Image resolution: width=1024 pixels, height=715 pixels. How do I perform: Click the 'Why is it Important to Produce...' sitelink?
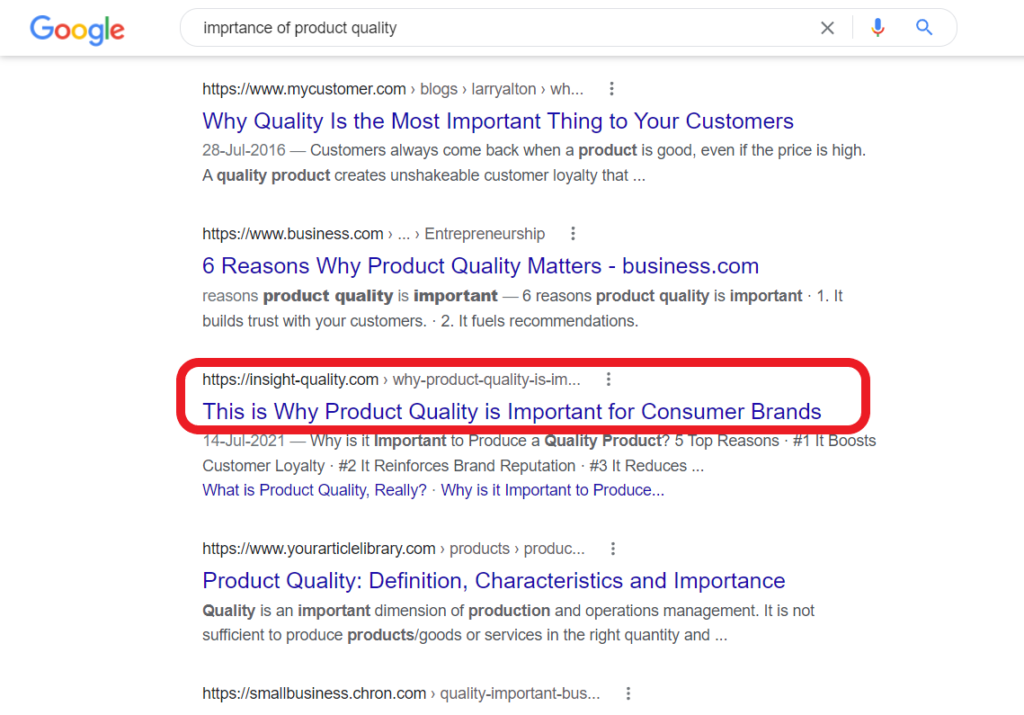555,490
